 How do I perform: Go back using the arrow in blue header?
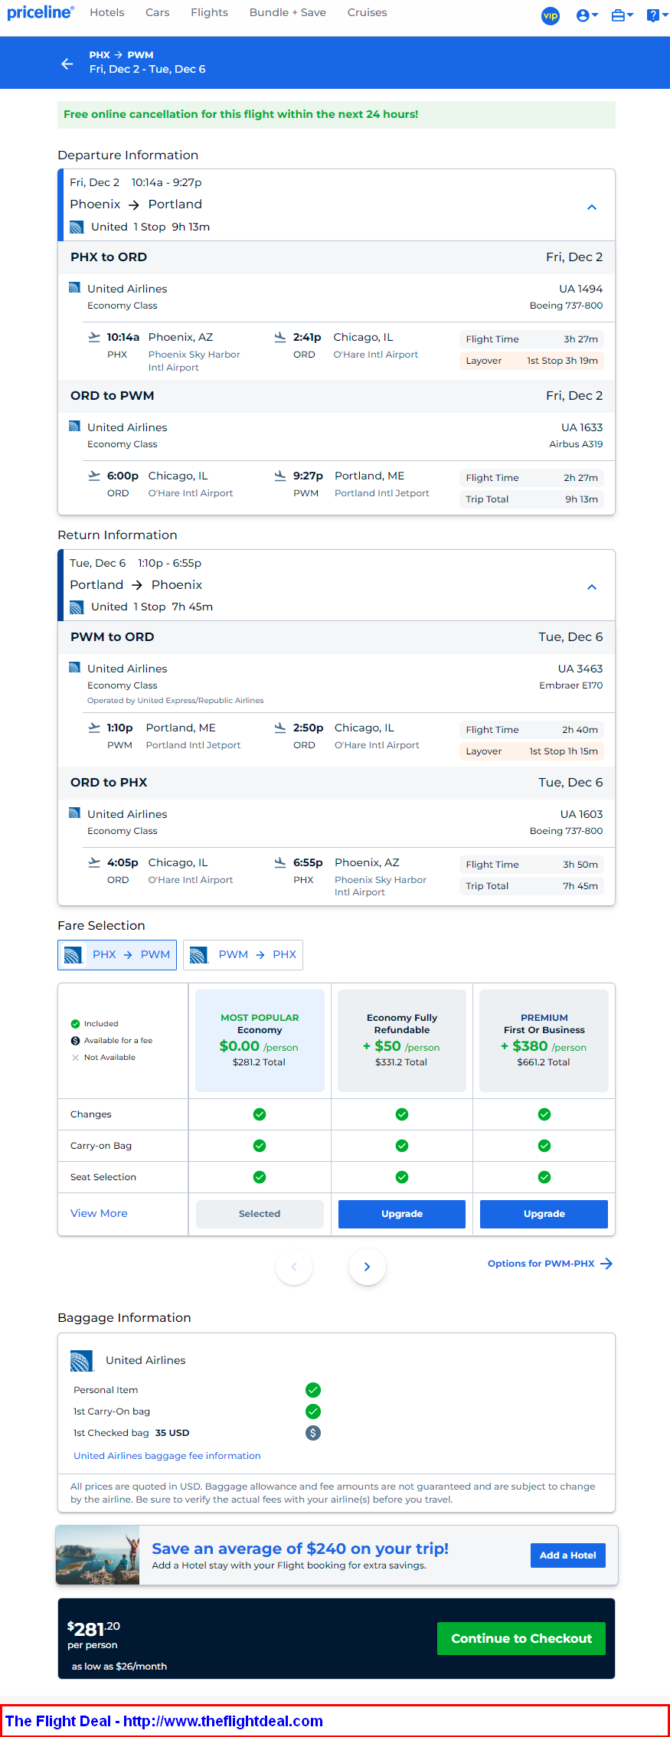click(67, 63)
